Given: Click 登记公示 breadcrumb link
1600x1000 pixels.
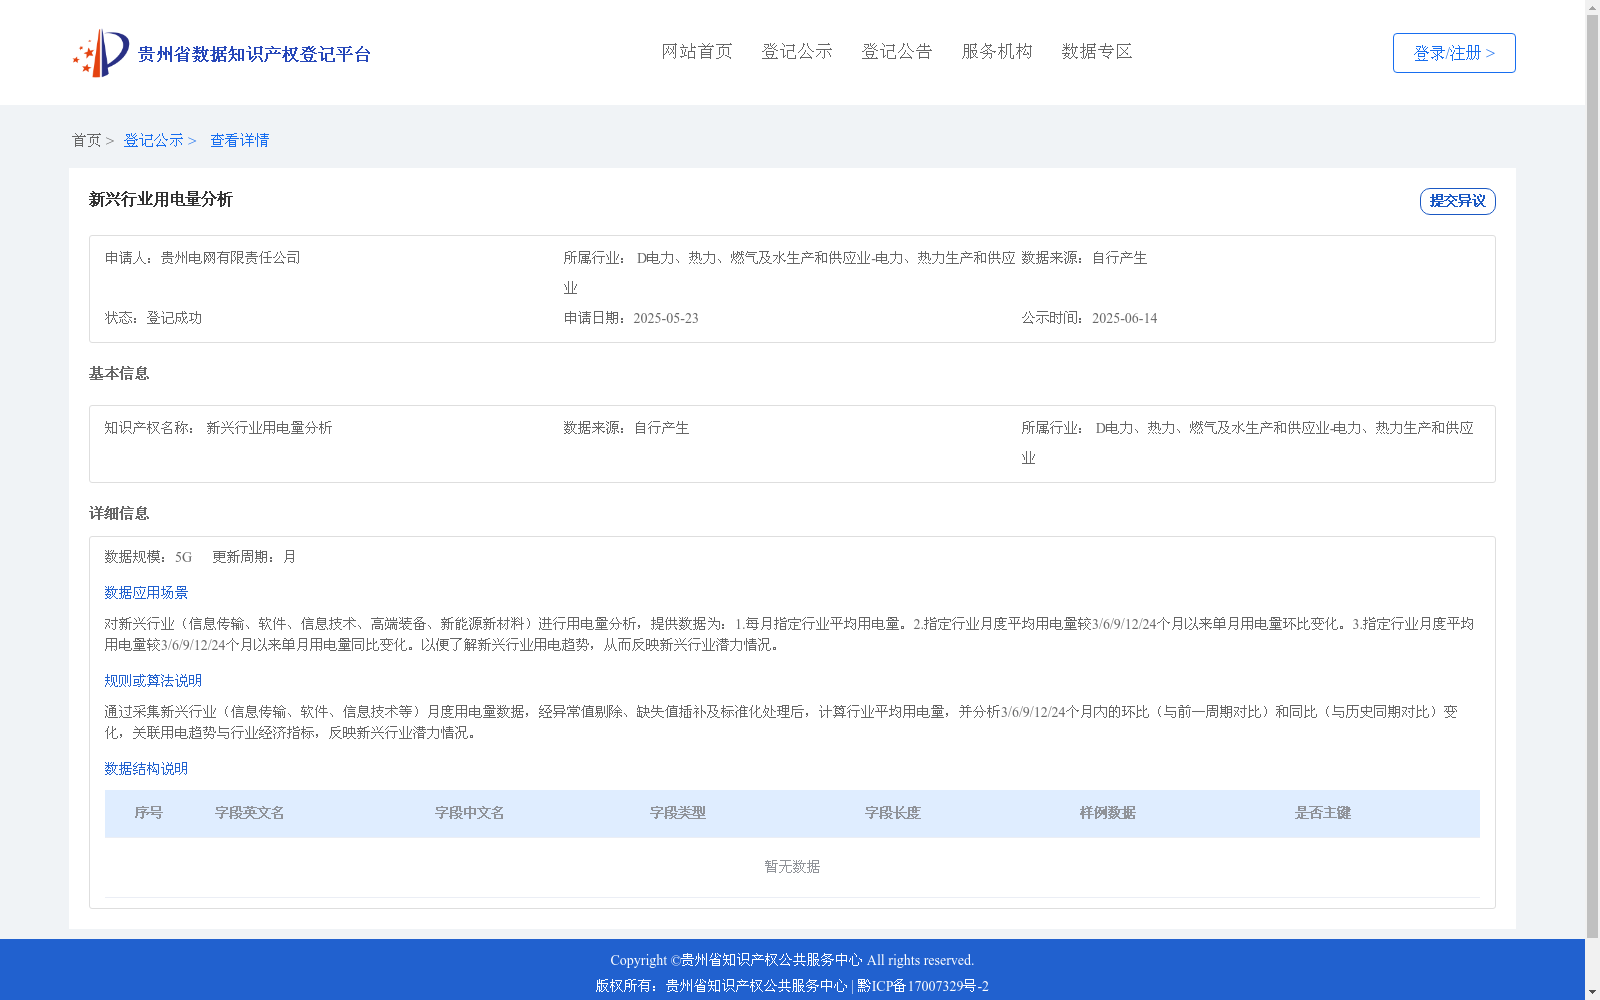Looking at the screenshot, I should click(153, 140).
